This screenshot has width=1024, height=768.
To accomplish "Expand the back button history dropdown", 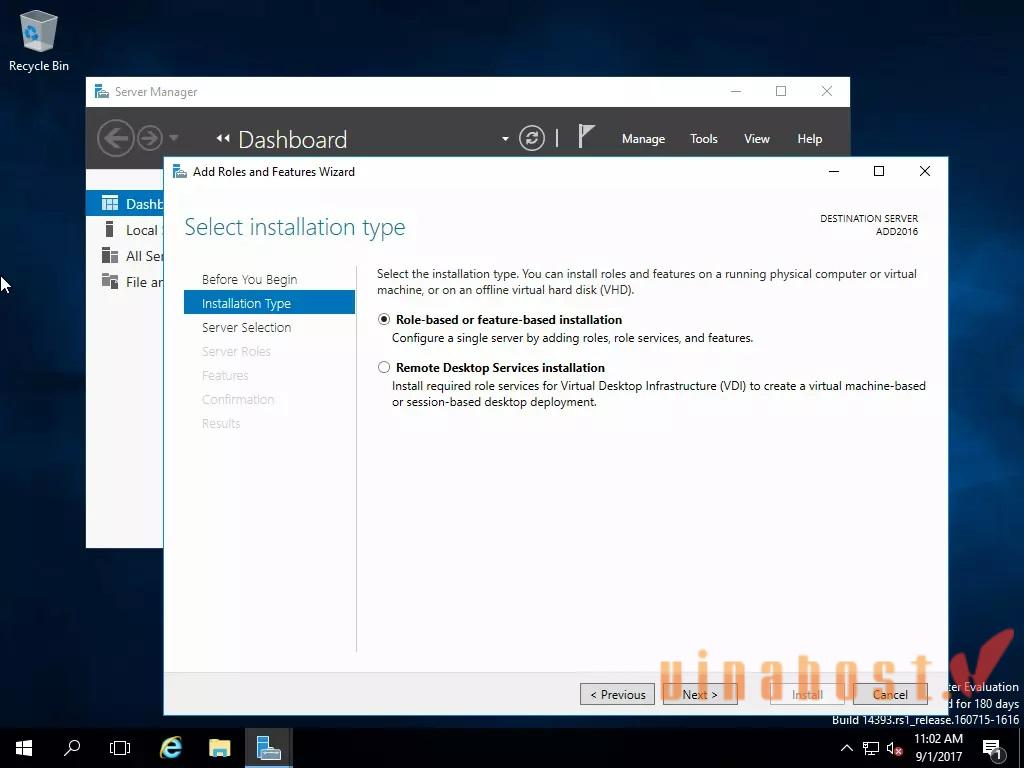I will point(174,141).
